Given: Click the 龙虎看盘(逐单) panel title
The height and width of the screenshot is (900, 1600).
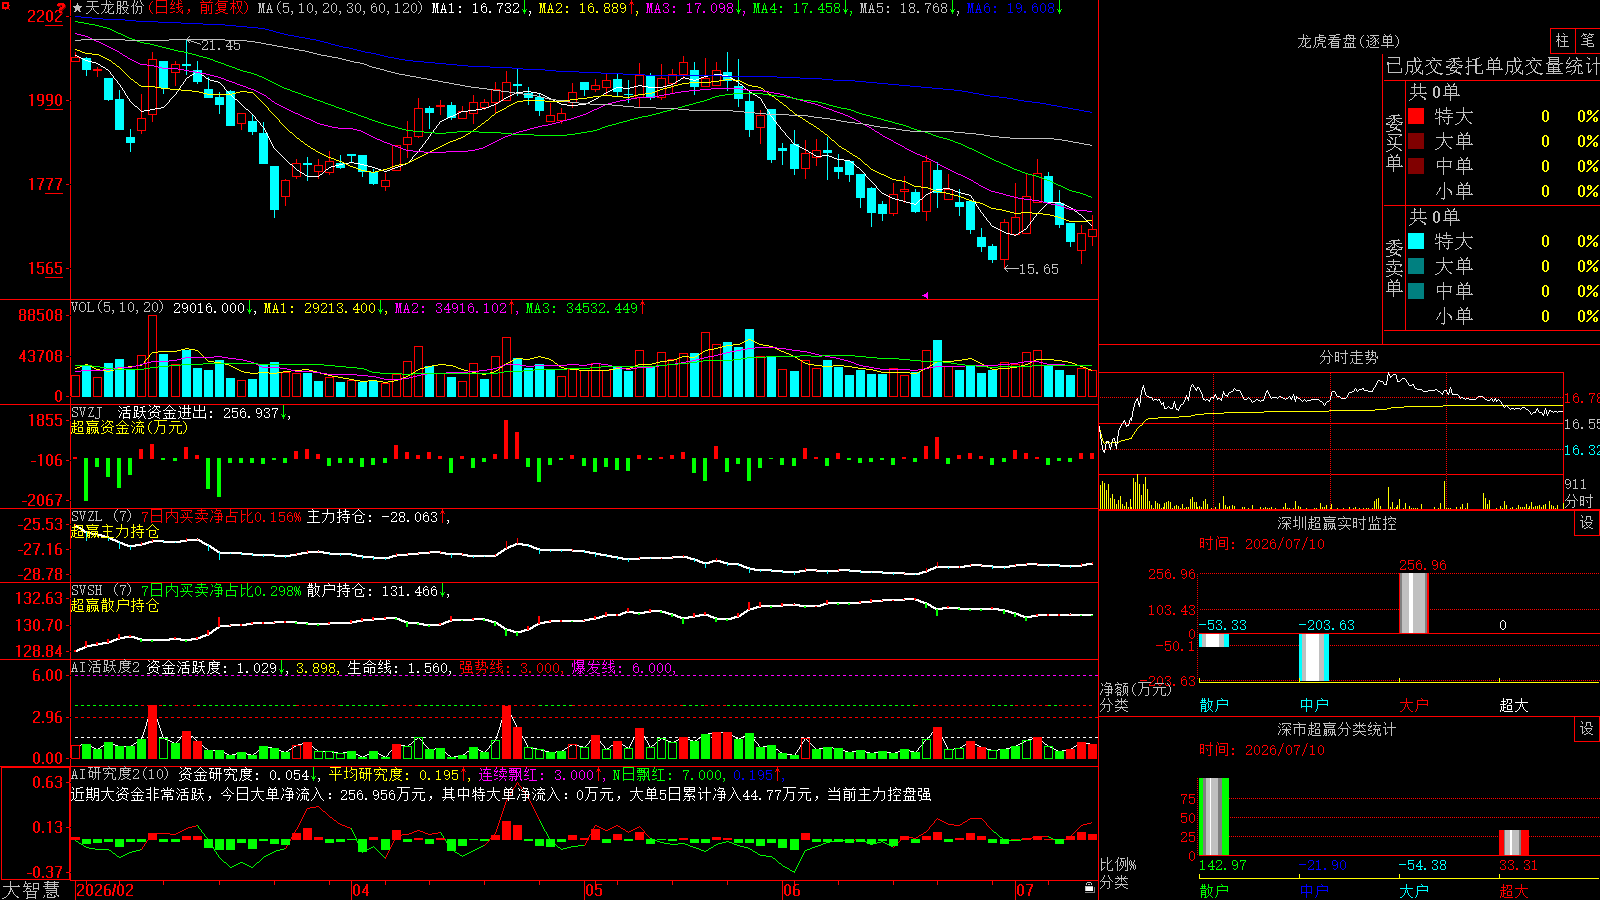Looking at the screenshot, I should pyautogui.click(x=1348, y=41).
